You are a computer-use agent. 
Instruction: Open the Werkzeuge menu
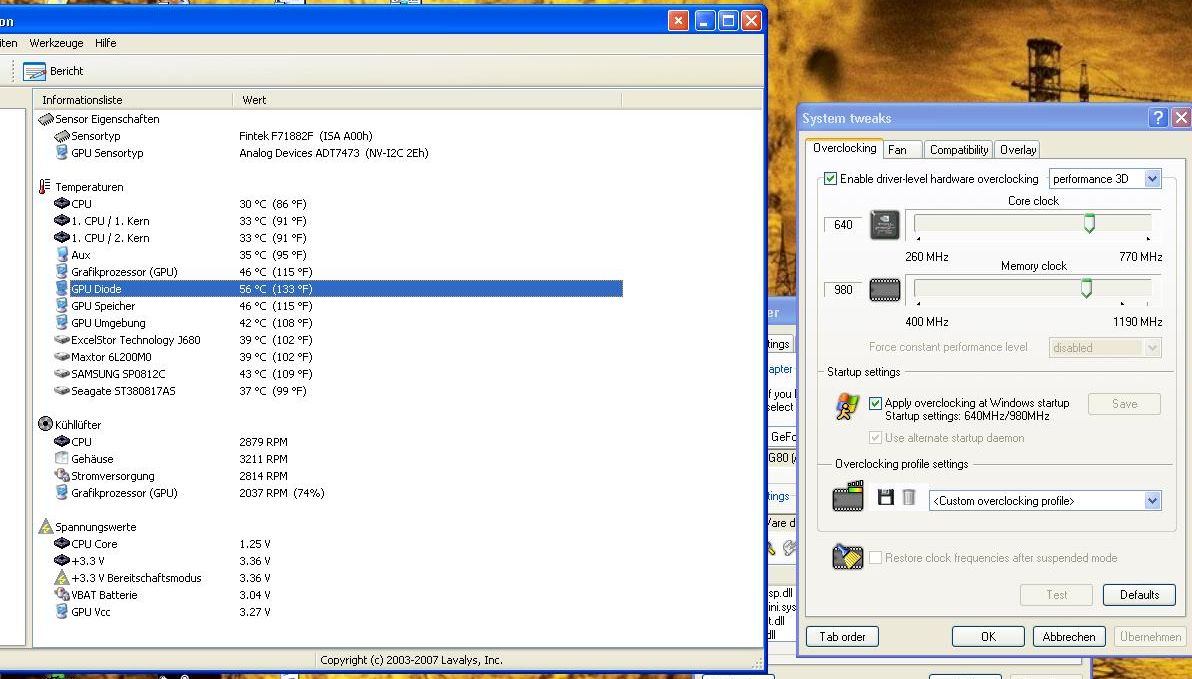tap(56, 43)
